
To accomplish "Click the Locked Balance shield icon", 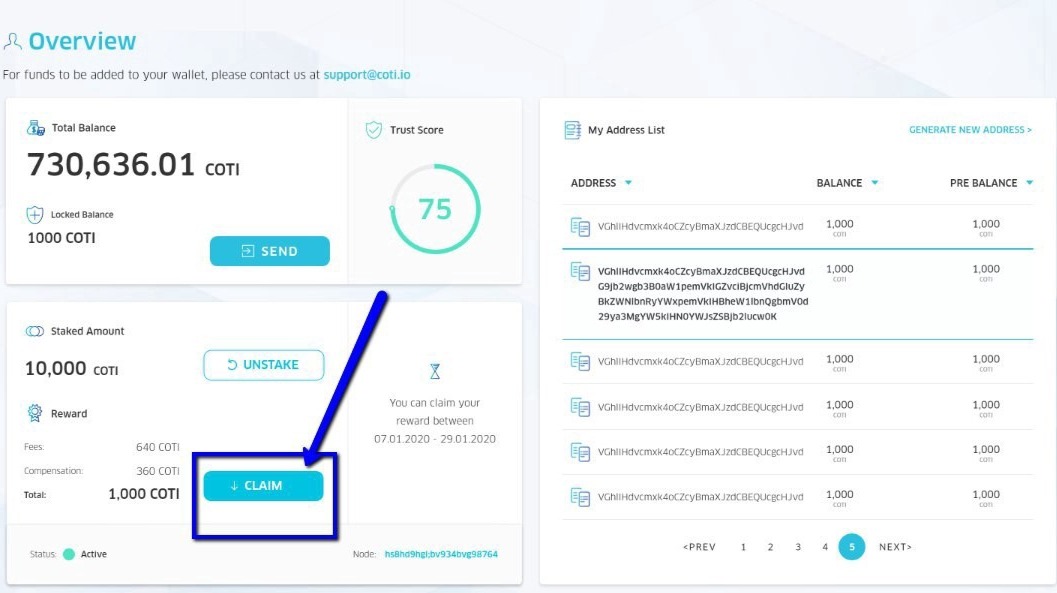I will 35,214.
